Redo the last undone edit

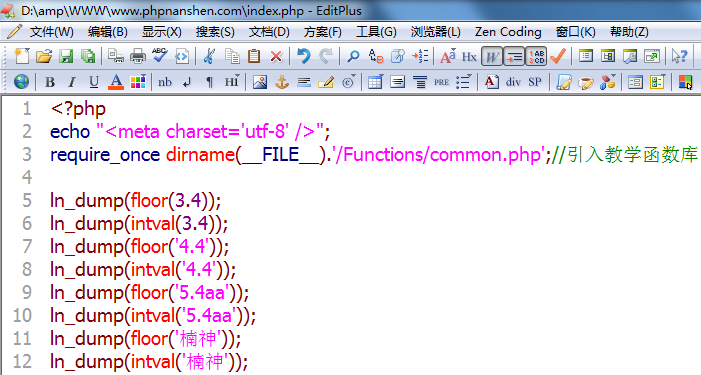point(326,56)
